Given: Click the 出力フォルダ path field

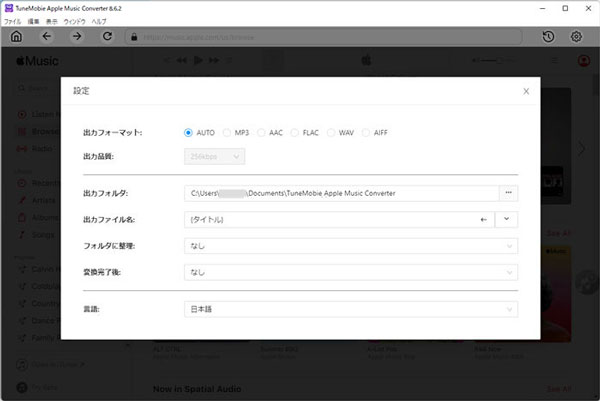Looking at the screenshot, I should coord(342,193).
